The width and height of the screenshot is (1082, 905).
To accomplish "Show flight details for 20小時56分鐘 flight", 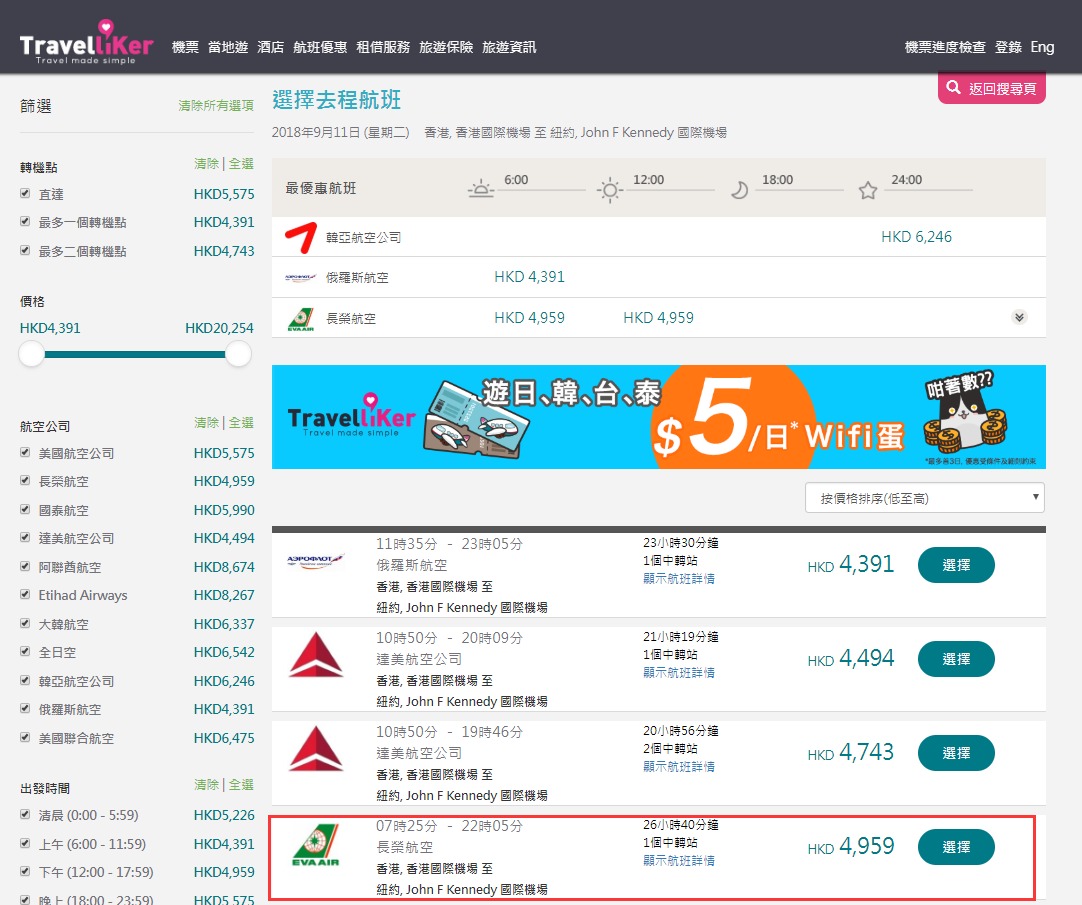I will [679, 766].
